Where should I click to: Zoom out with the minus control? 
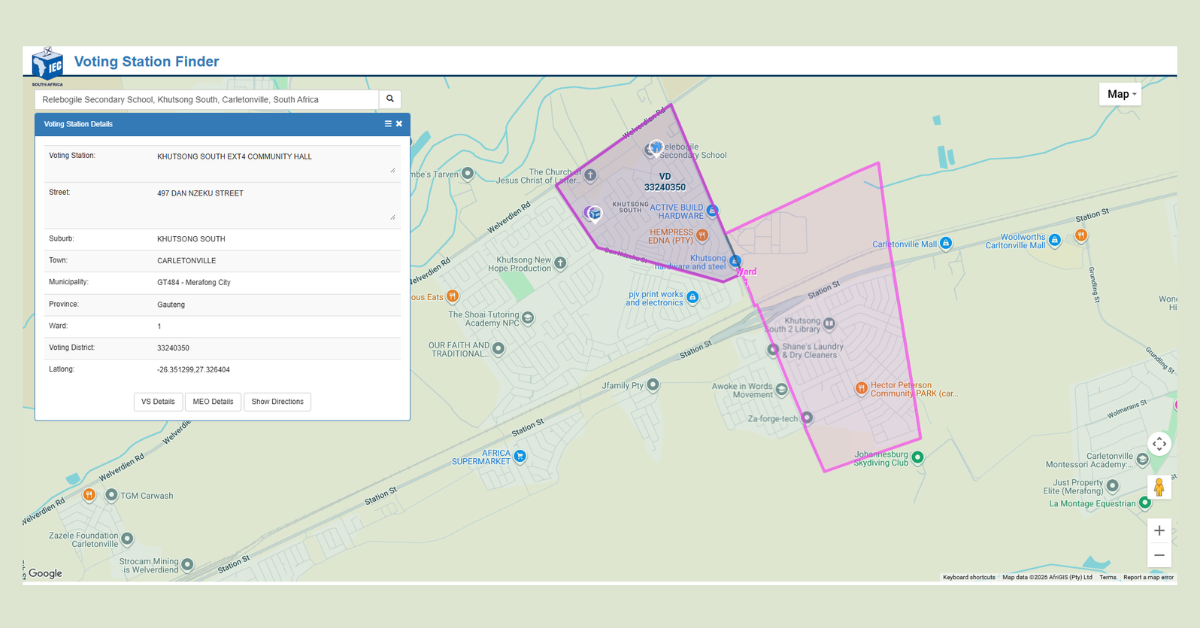tap(1159, 555)
